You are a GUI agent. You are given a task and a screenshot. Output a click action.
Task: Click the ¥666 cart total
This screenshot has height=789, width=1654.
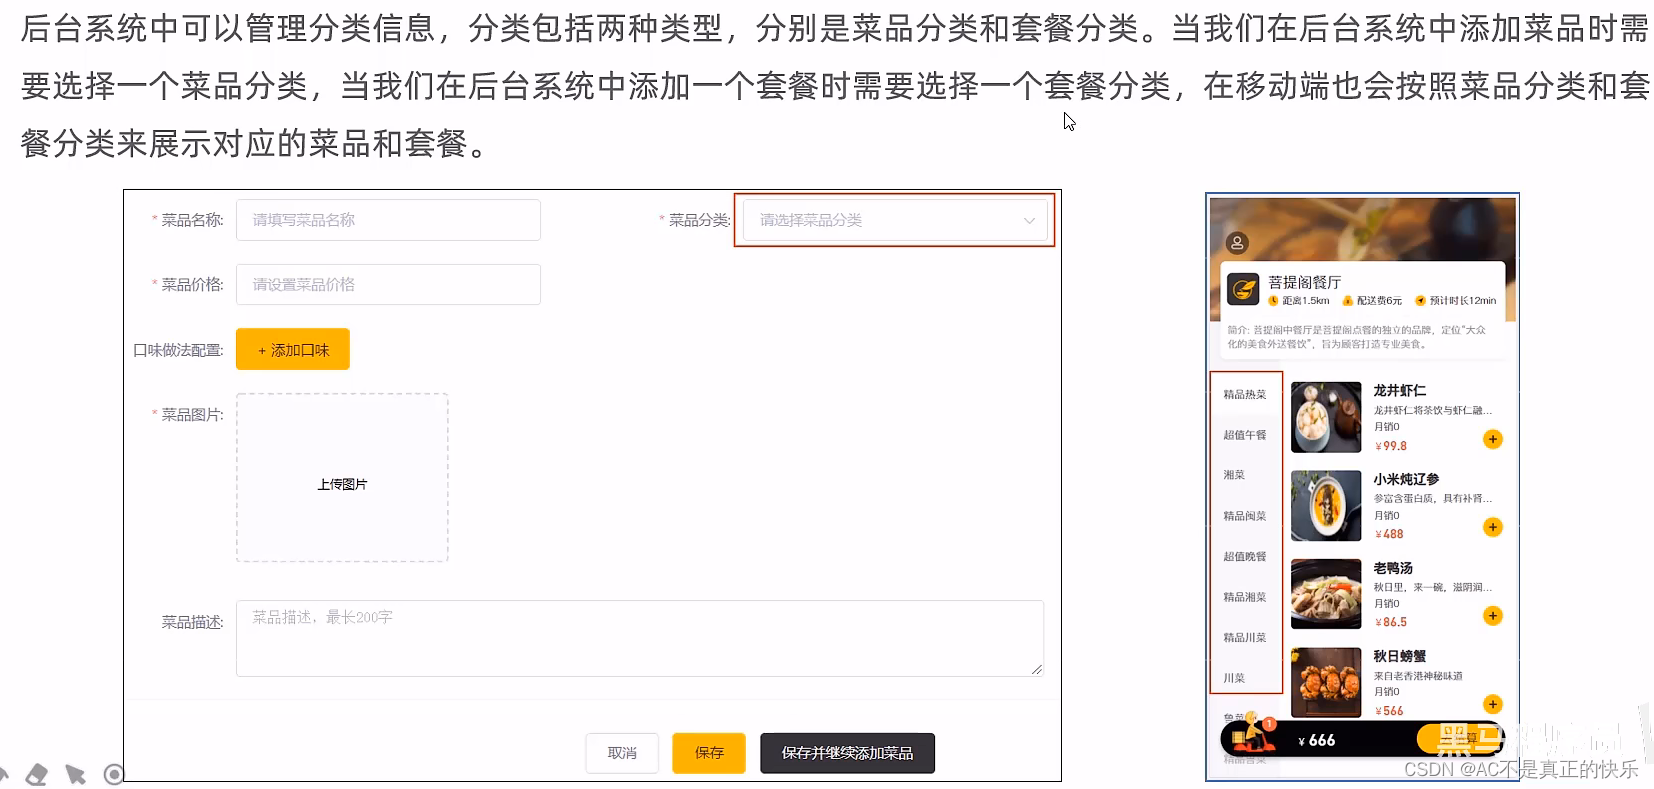(1316, 740)
